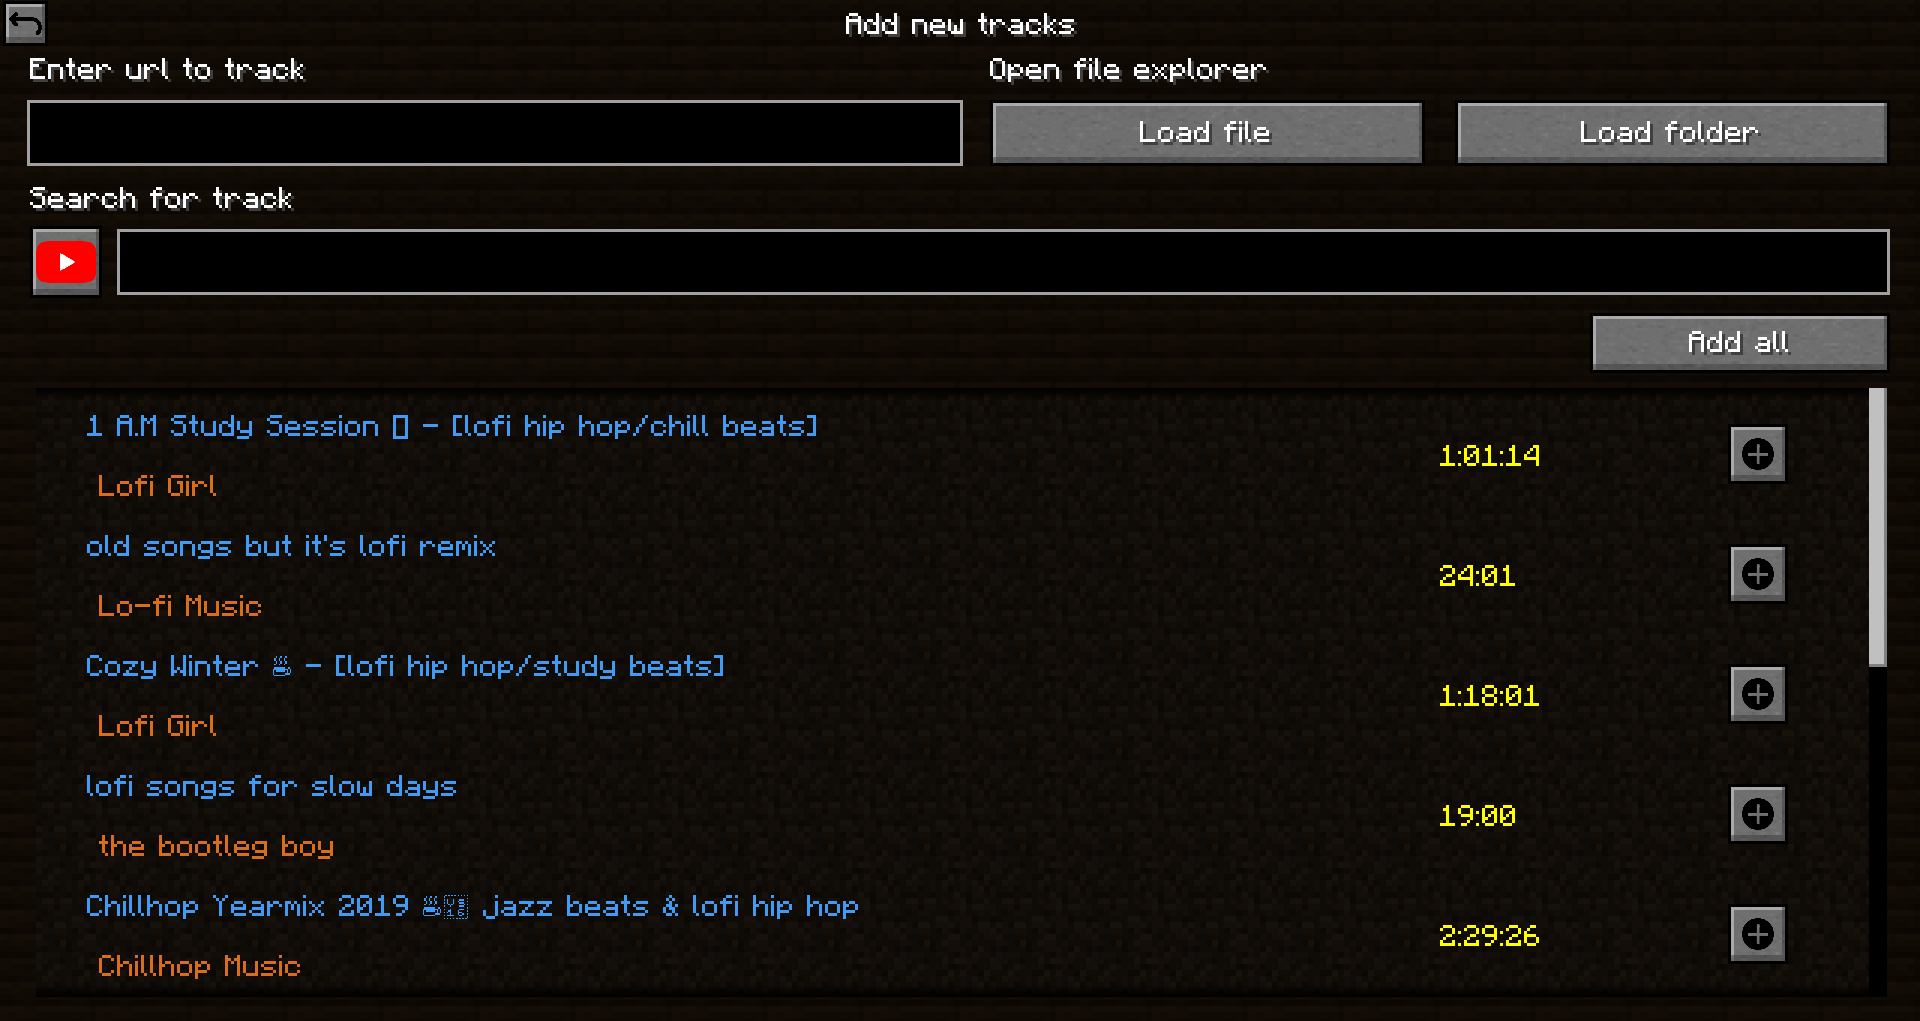Add Chillhop Yearmix 2019 track
The height and width of the screenshot is (1021, 1920).
pyautogui.click(x=1758, y=934)
